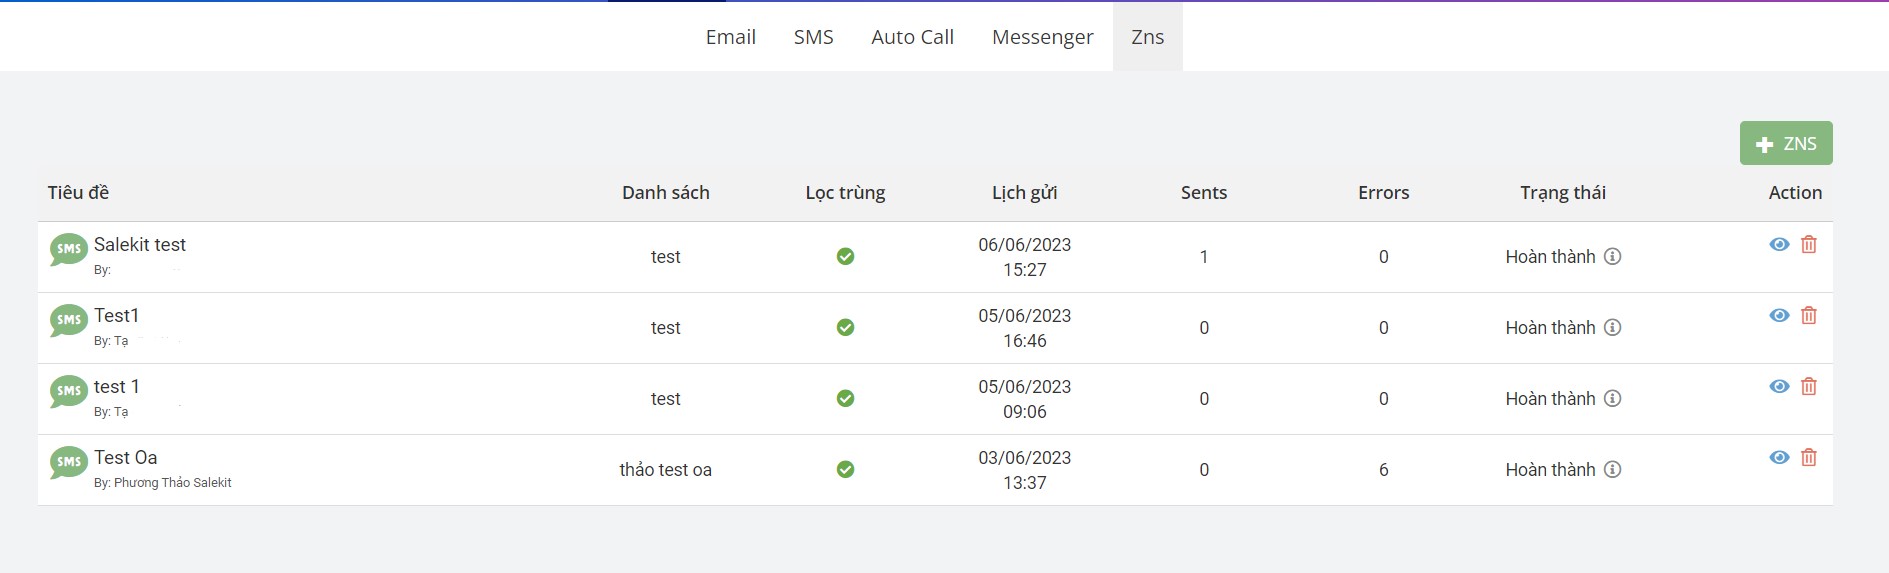This screenshot has width=1889, height=573.
Task: Click the Lọc trùng checkmark for Test Oa
Action: 845,469
